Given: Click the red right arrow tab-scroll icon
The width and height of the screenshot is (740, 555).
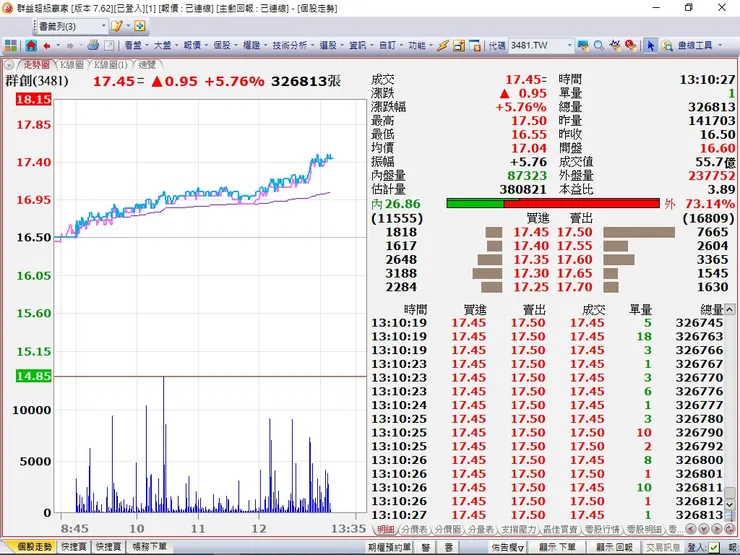Looking at the screenshot, I should (x=716, y=529).
